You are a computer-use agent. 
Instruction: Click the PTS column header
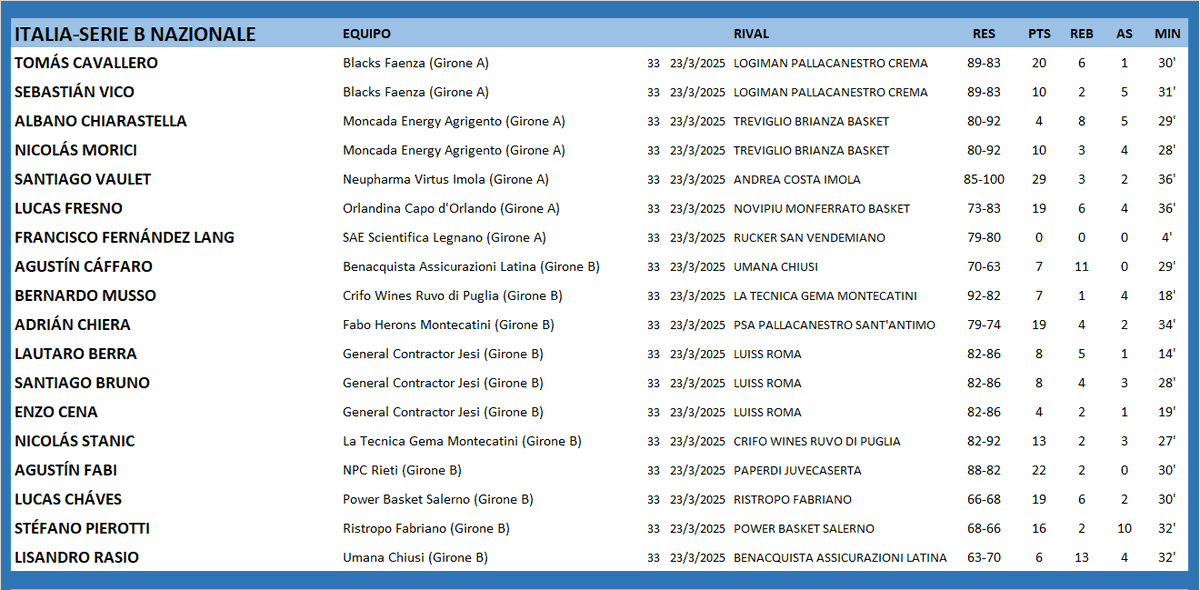tap(1039, 34)
